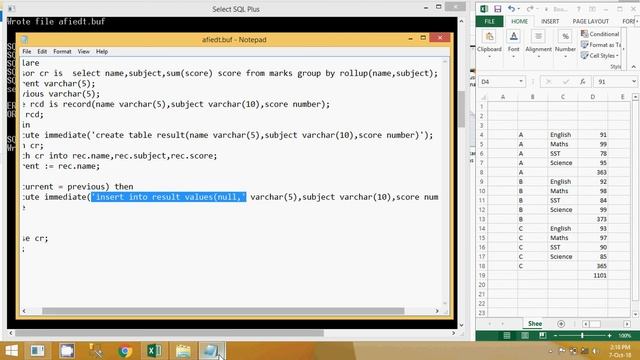This screenshot has height=360, width=640.
Task: Click column header D in Excel
Action: [593, 97]
